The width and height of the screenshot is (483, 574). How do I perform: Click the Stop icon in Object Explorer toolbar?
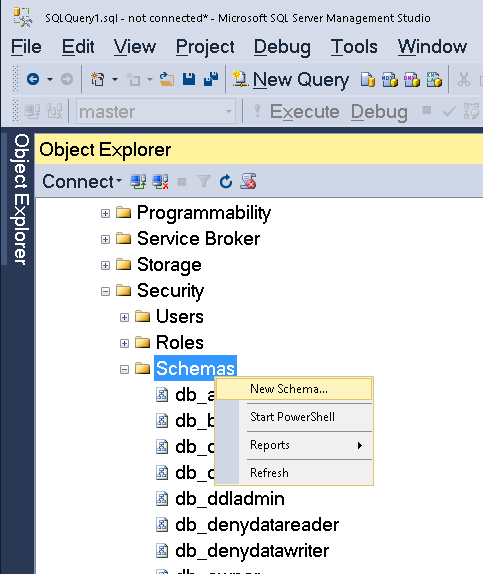click(182, 182)
